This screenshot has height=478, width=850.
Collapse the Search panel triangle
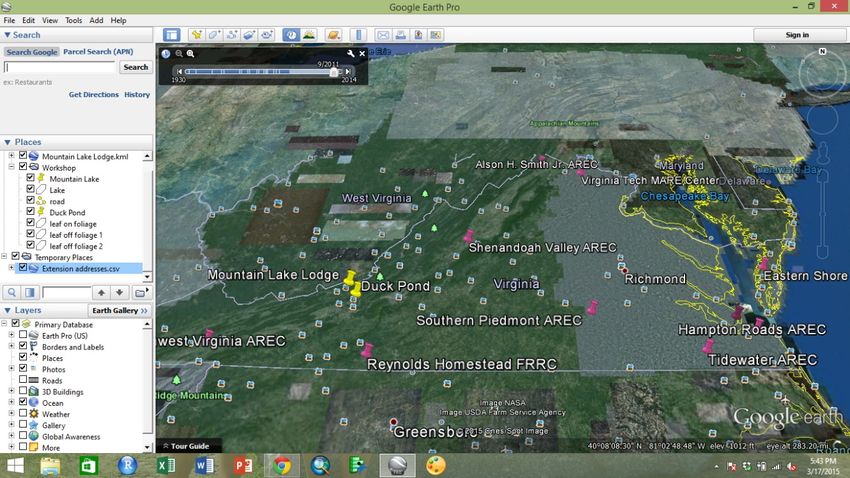7,35
